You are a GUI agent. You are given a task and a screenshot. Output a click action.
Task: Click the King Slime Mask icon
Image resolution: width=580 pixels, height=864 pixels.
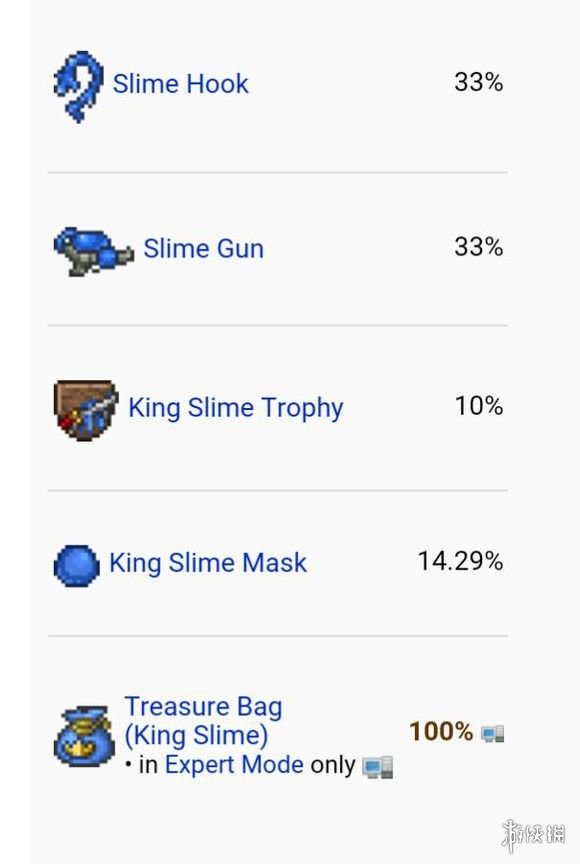coord(77,566)
